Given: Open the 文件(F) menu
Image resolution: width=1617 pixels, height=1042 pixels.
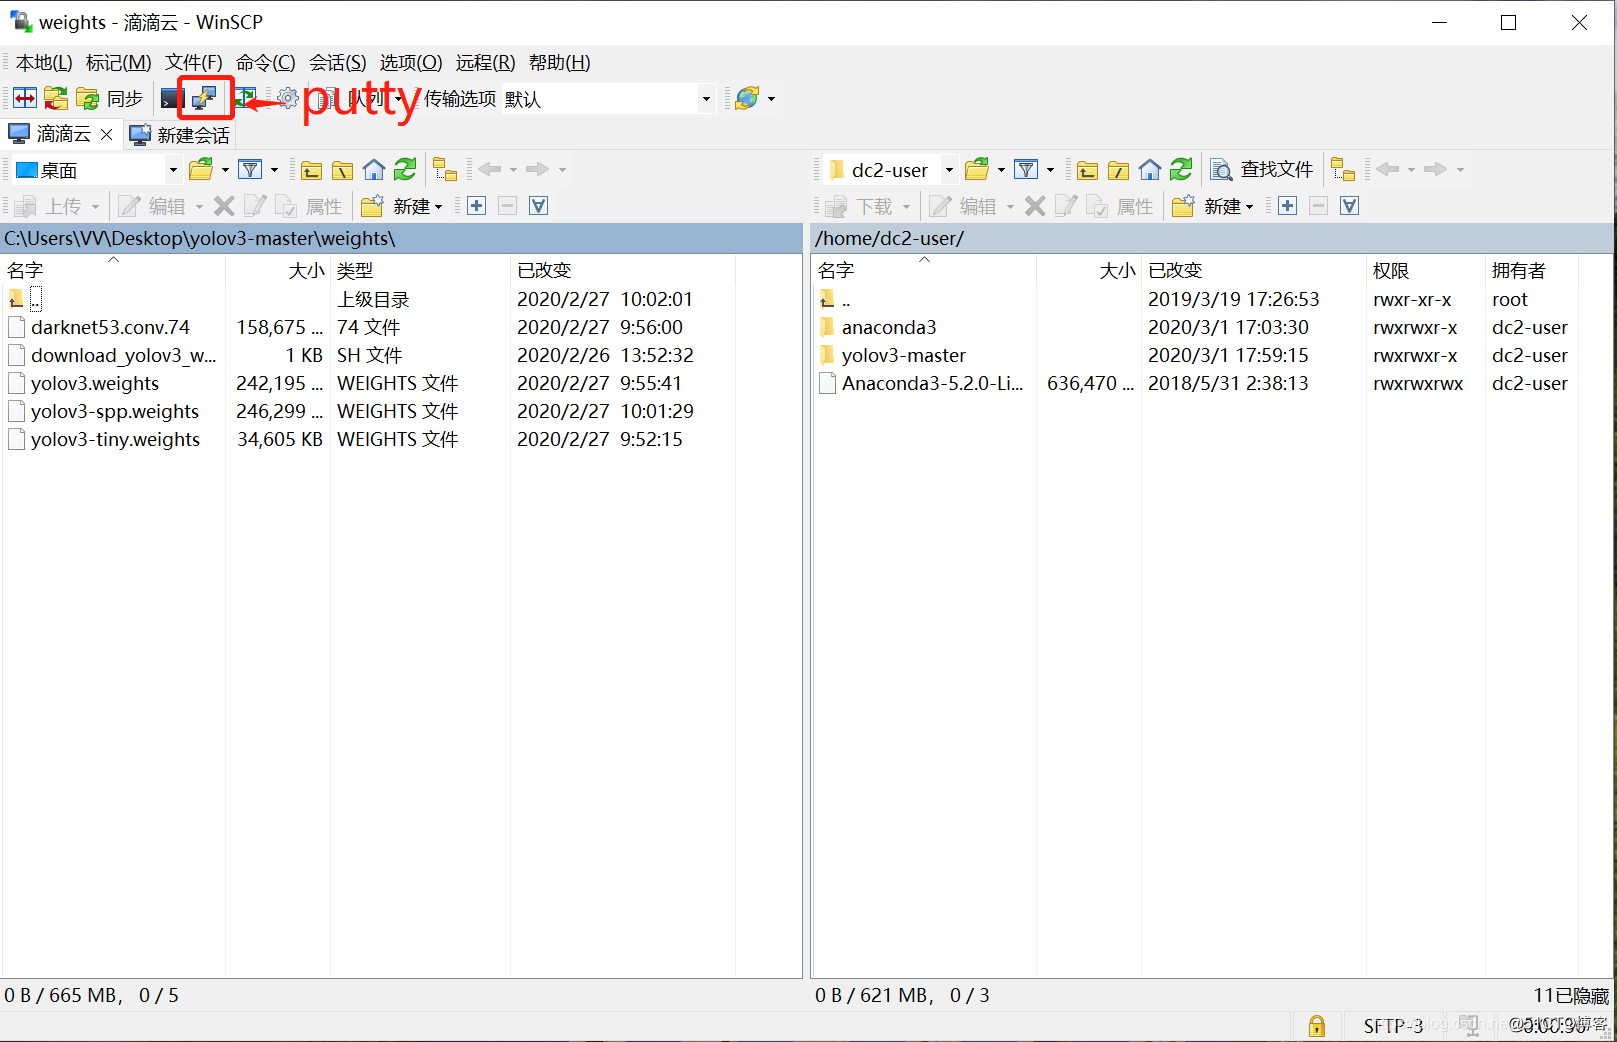Looking at the screenshot, I should point(194,62).
